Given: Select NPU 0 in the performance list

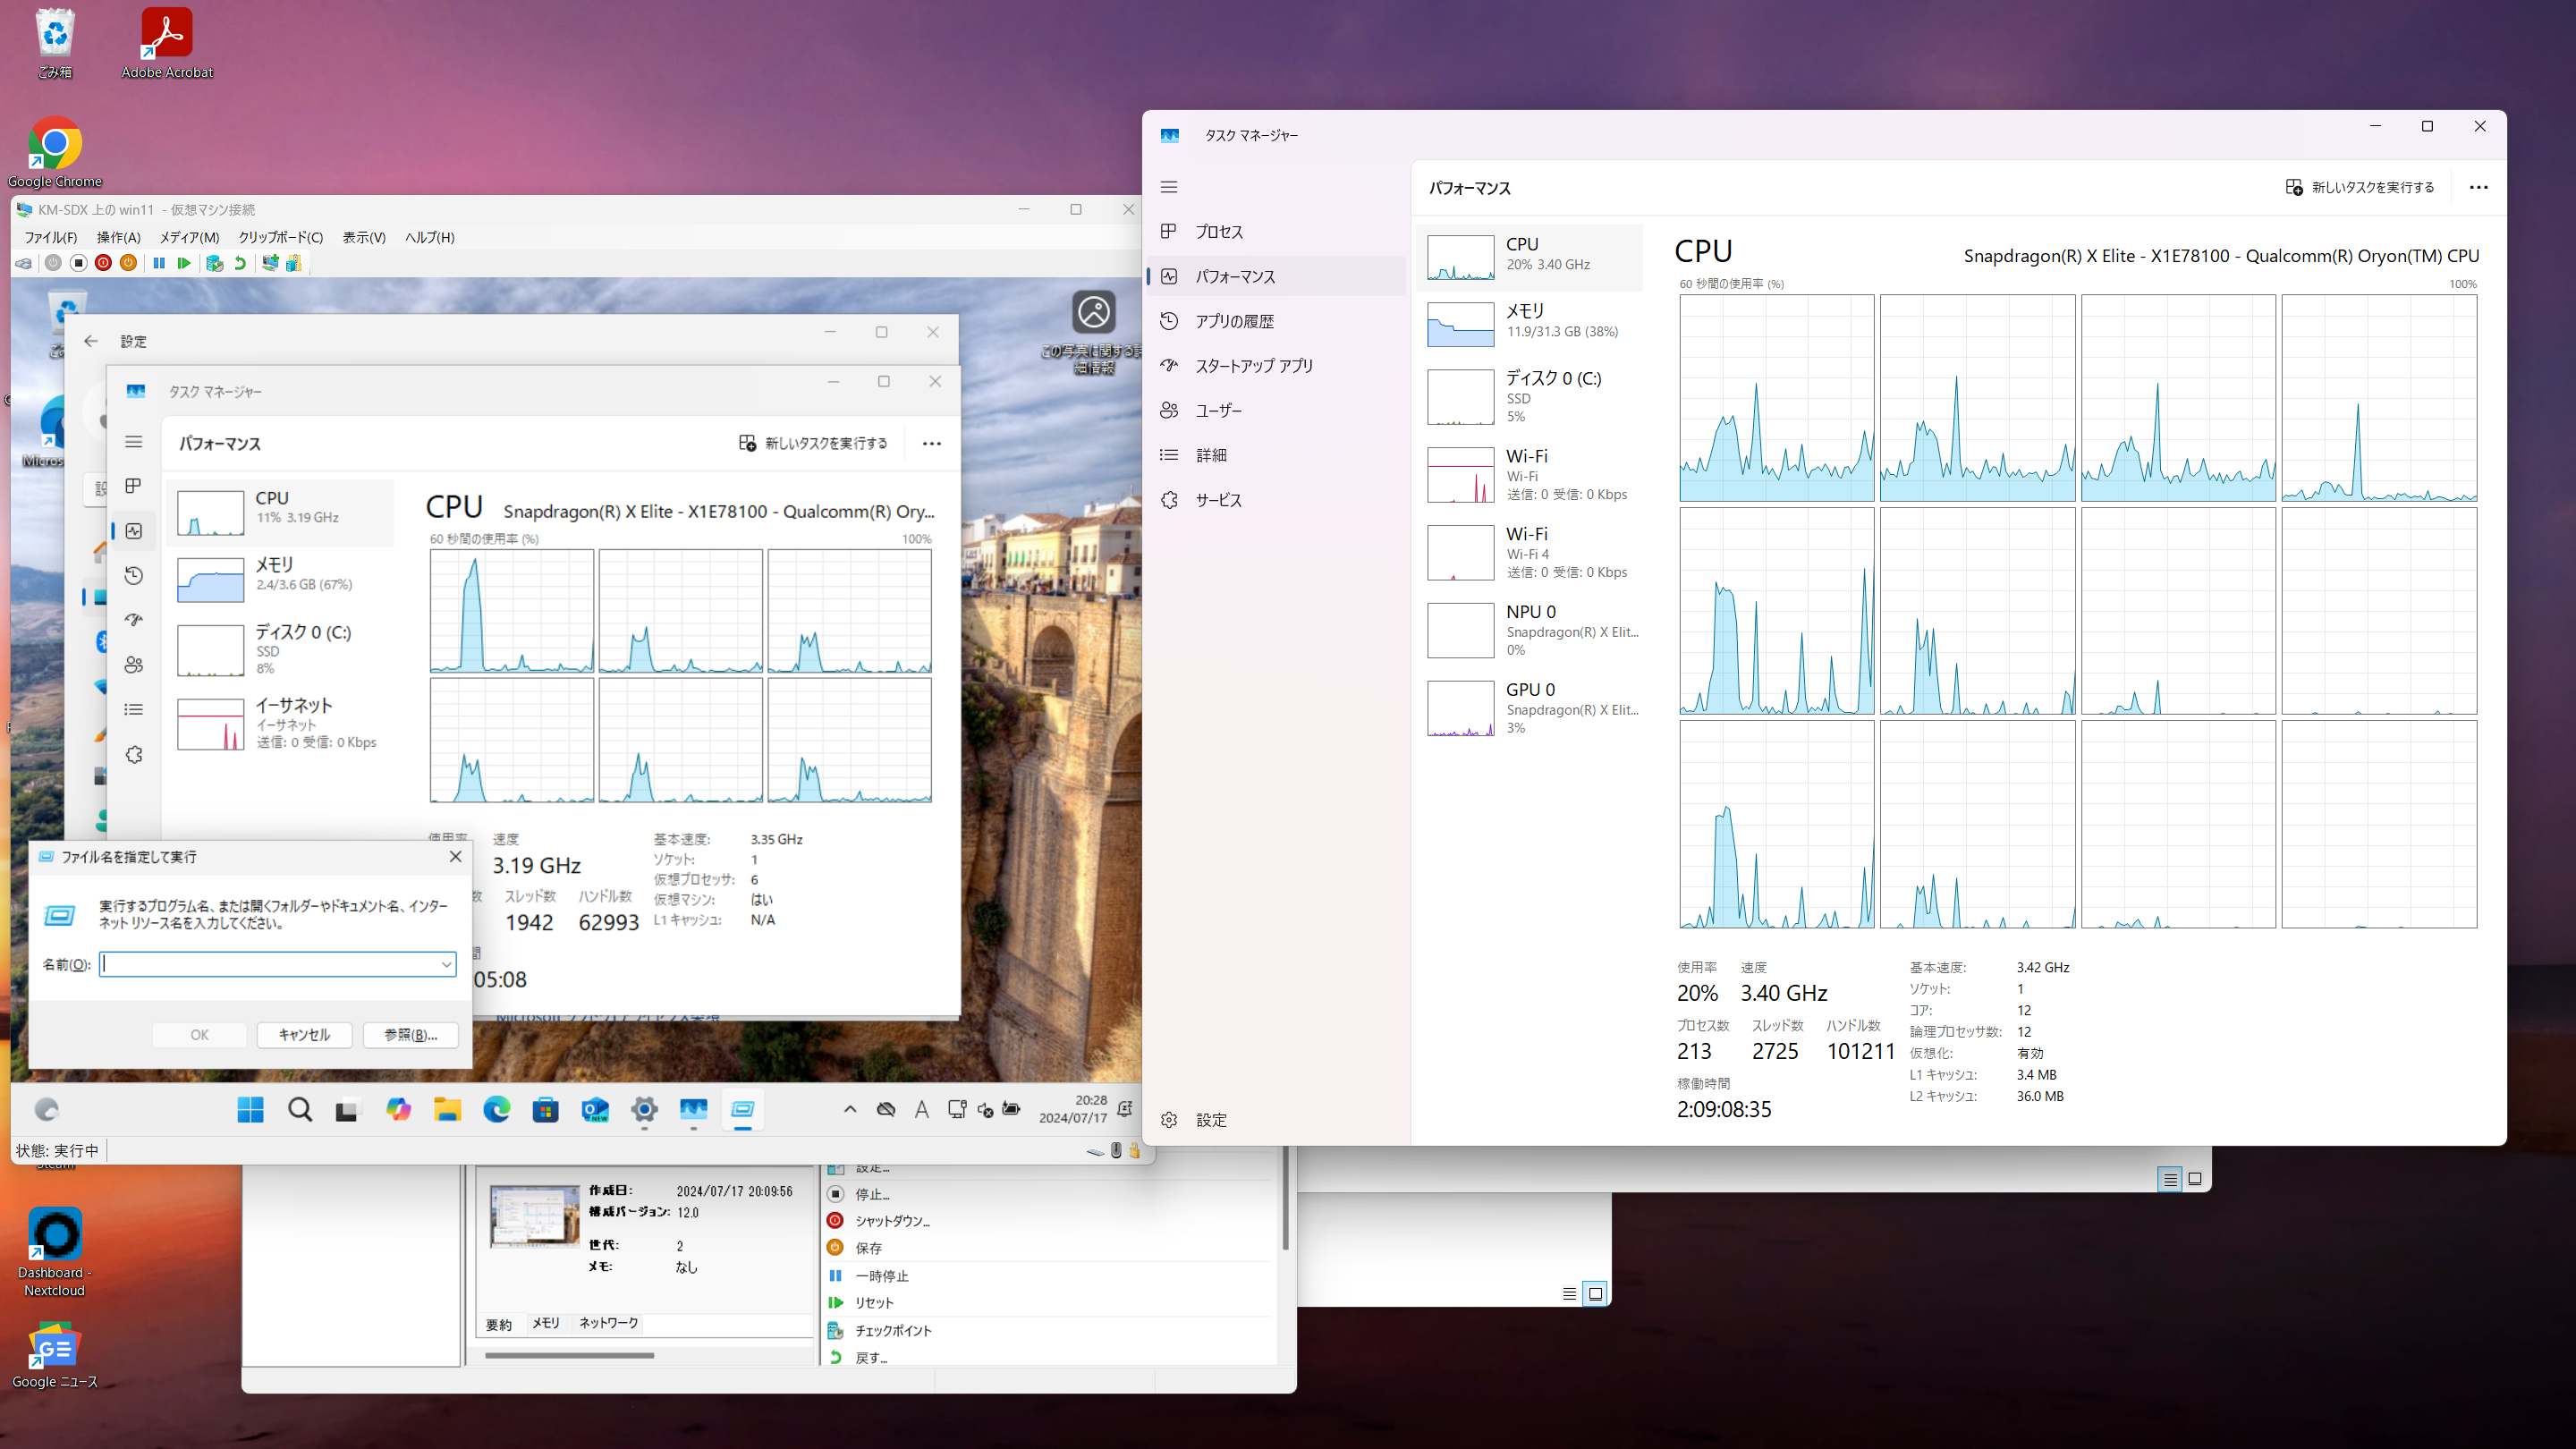Looking at the screenshot, I should point(1532,629).
